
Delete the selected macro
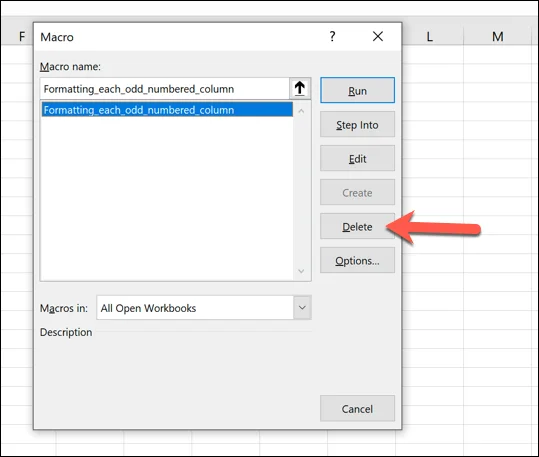(357, 226)
